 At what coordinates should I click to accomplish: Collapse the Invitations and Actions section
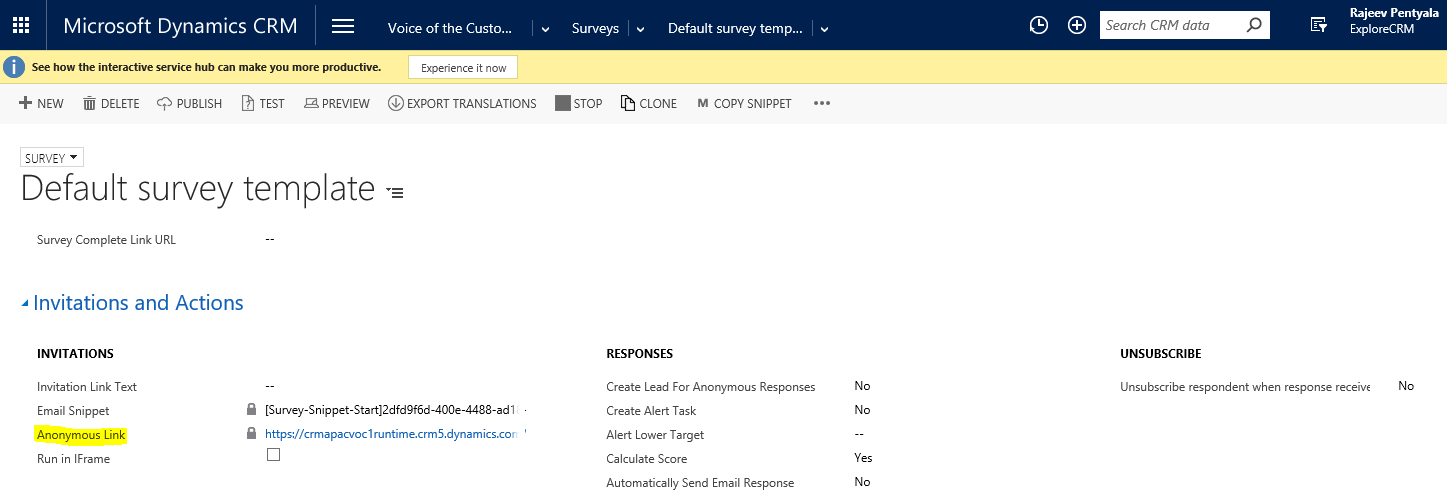coord(25,304)
